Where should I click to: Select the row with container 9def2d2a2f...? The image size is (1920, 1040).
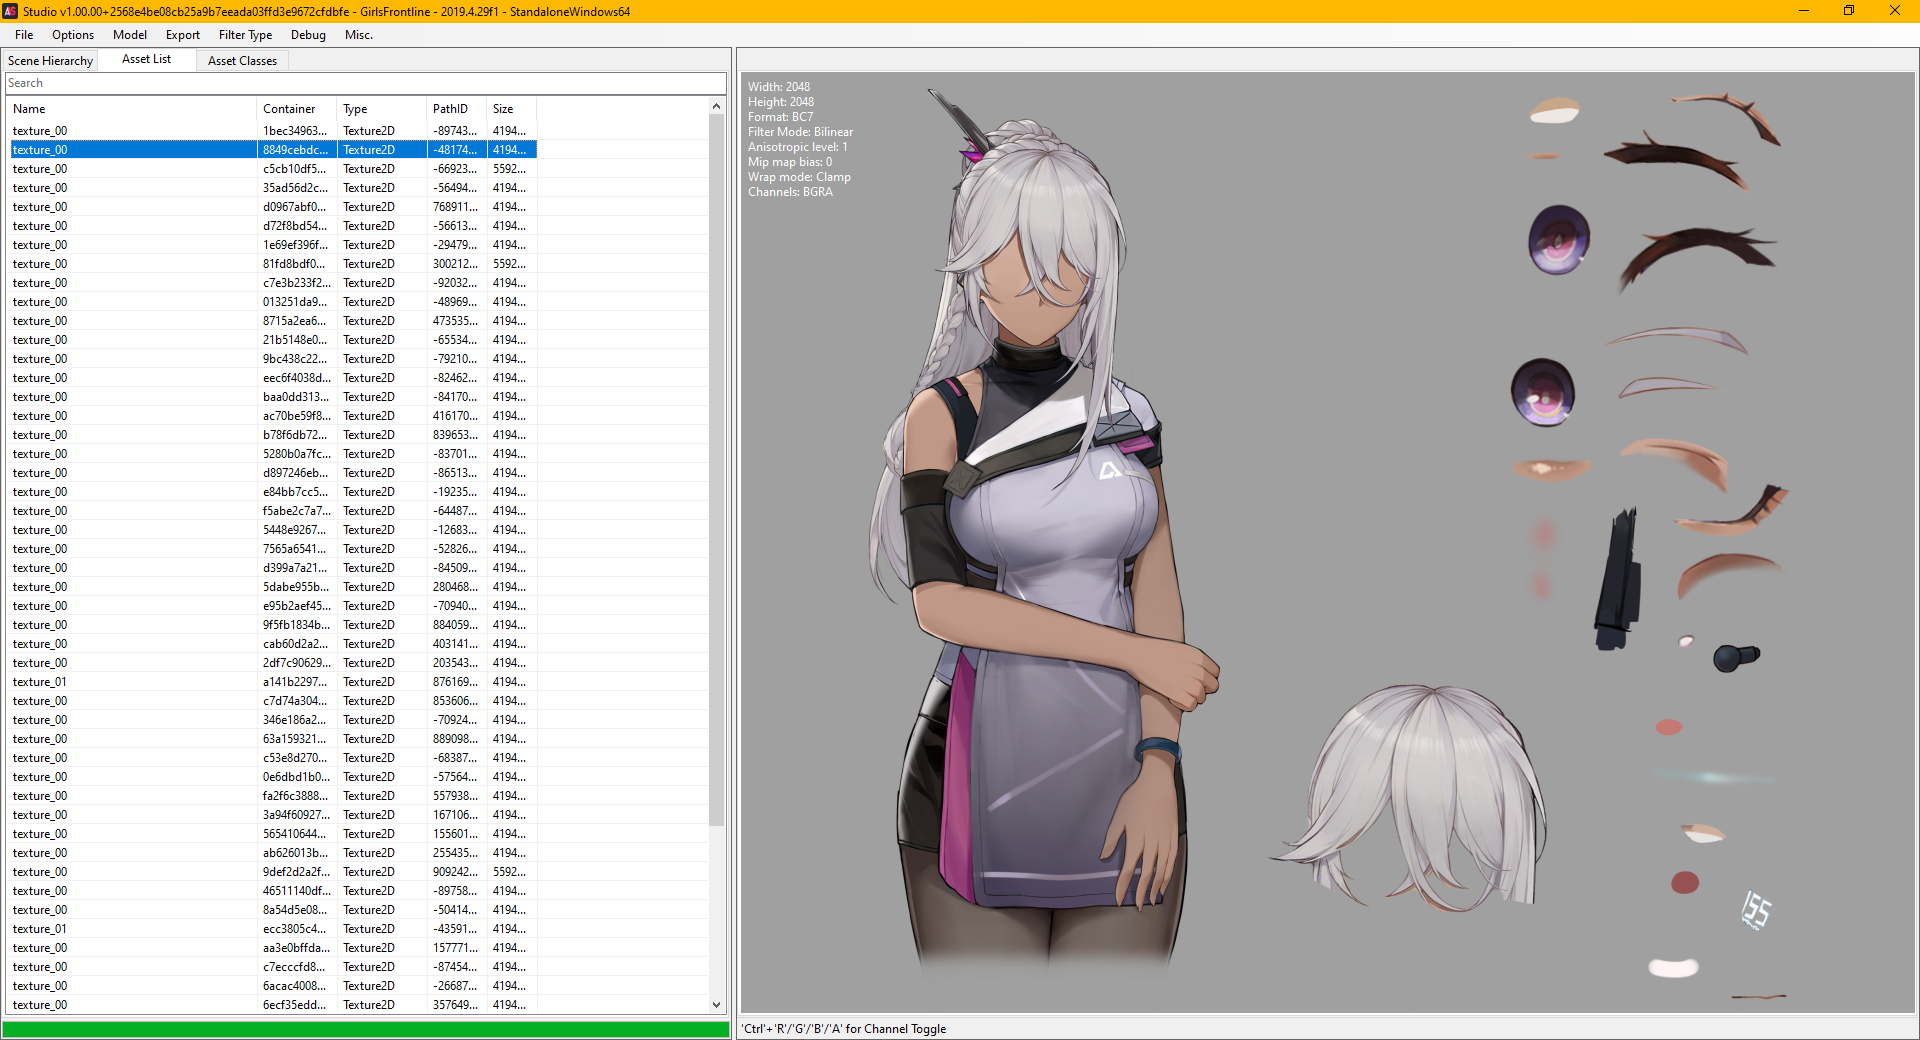click(273, 872)
